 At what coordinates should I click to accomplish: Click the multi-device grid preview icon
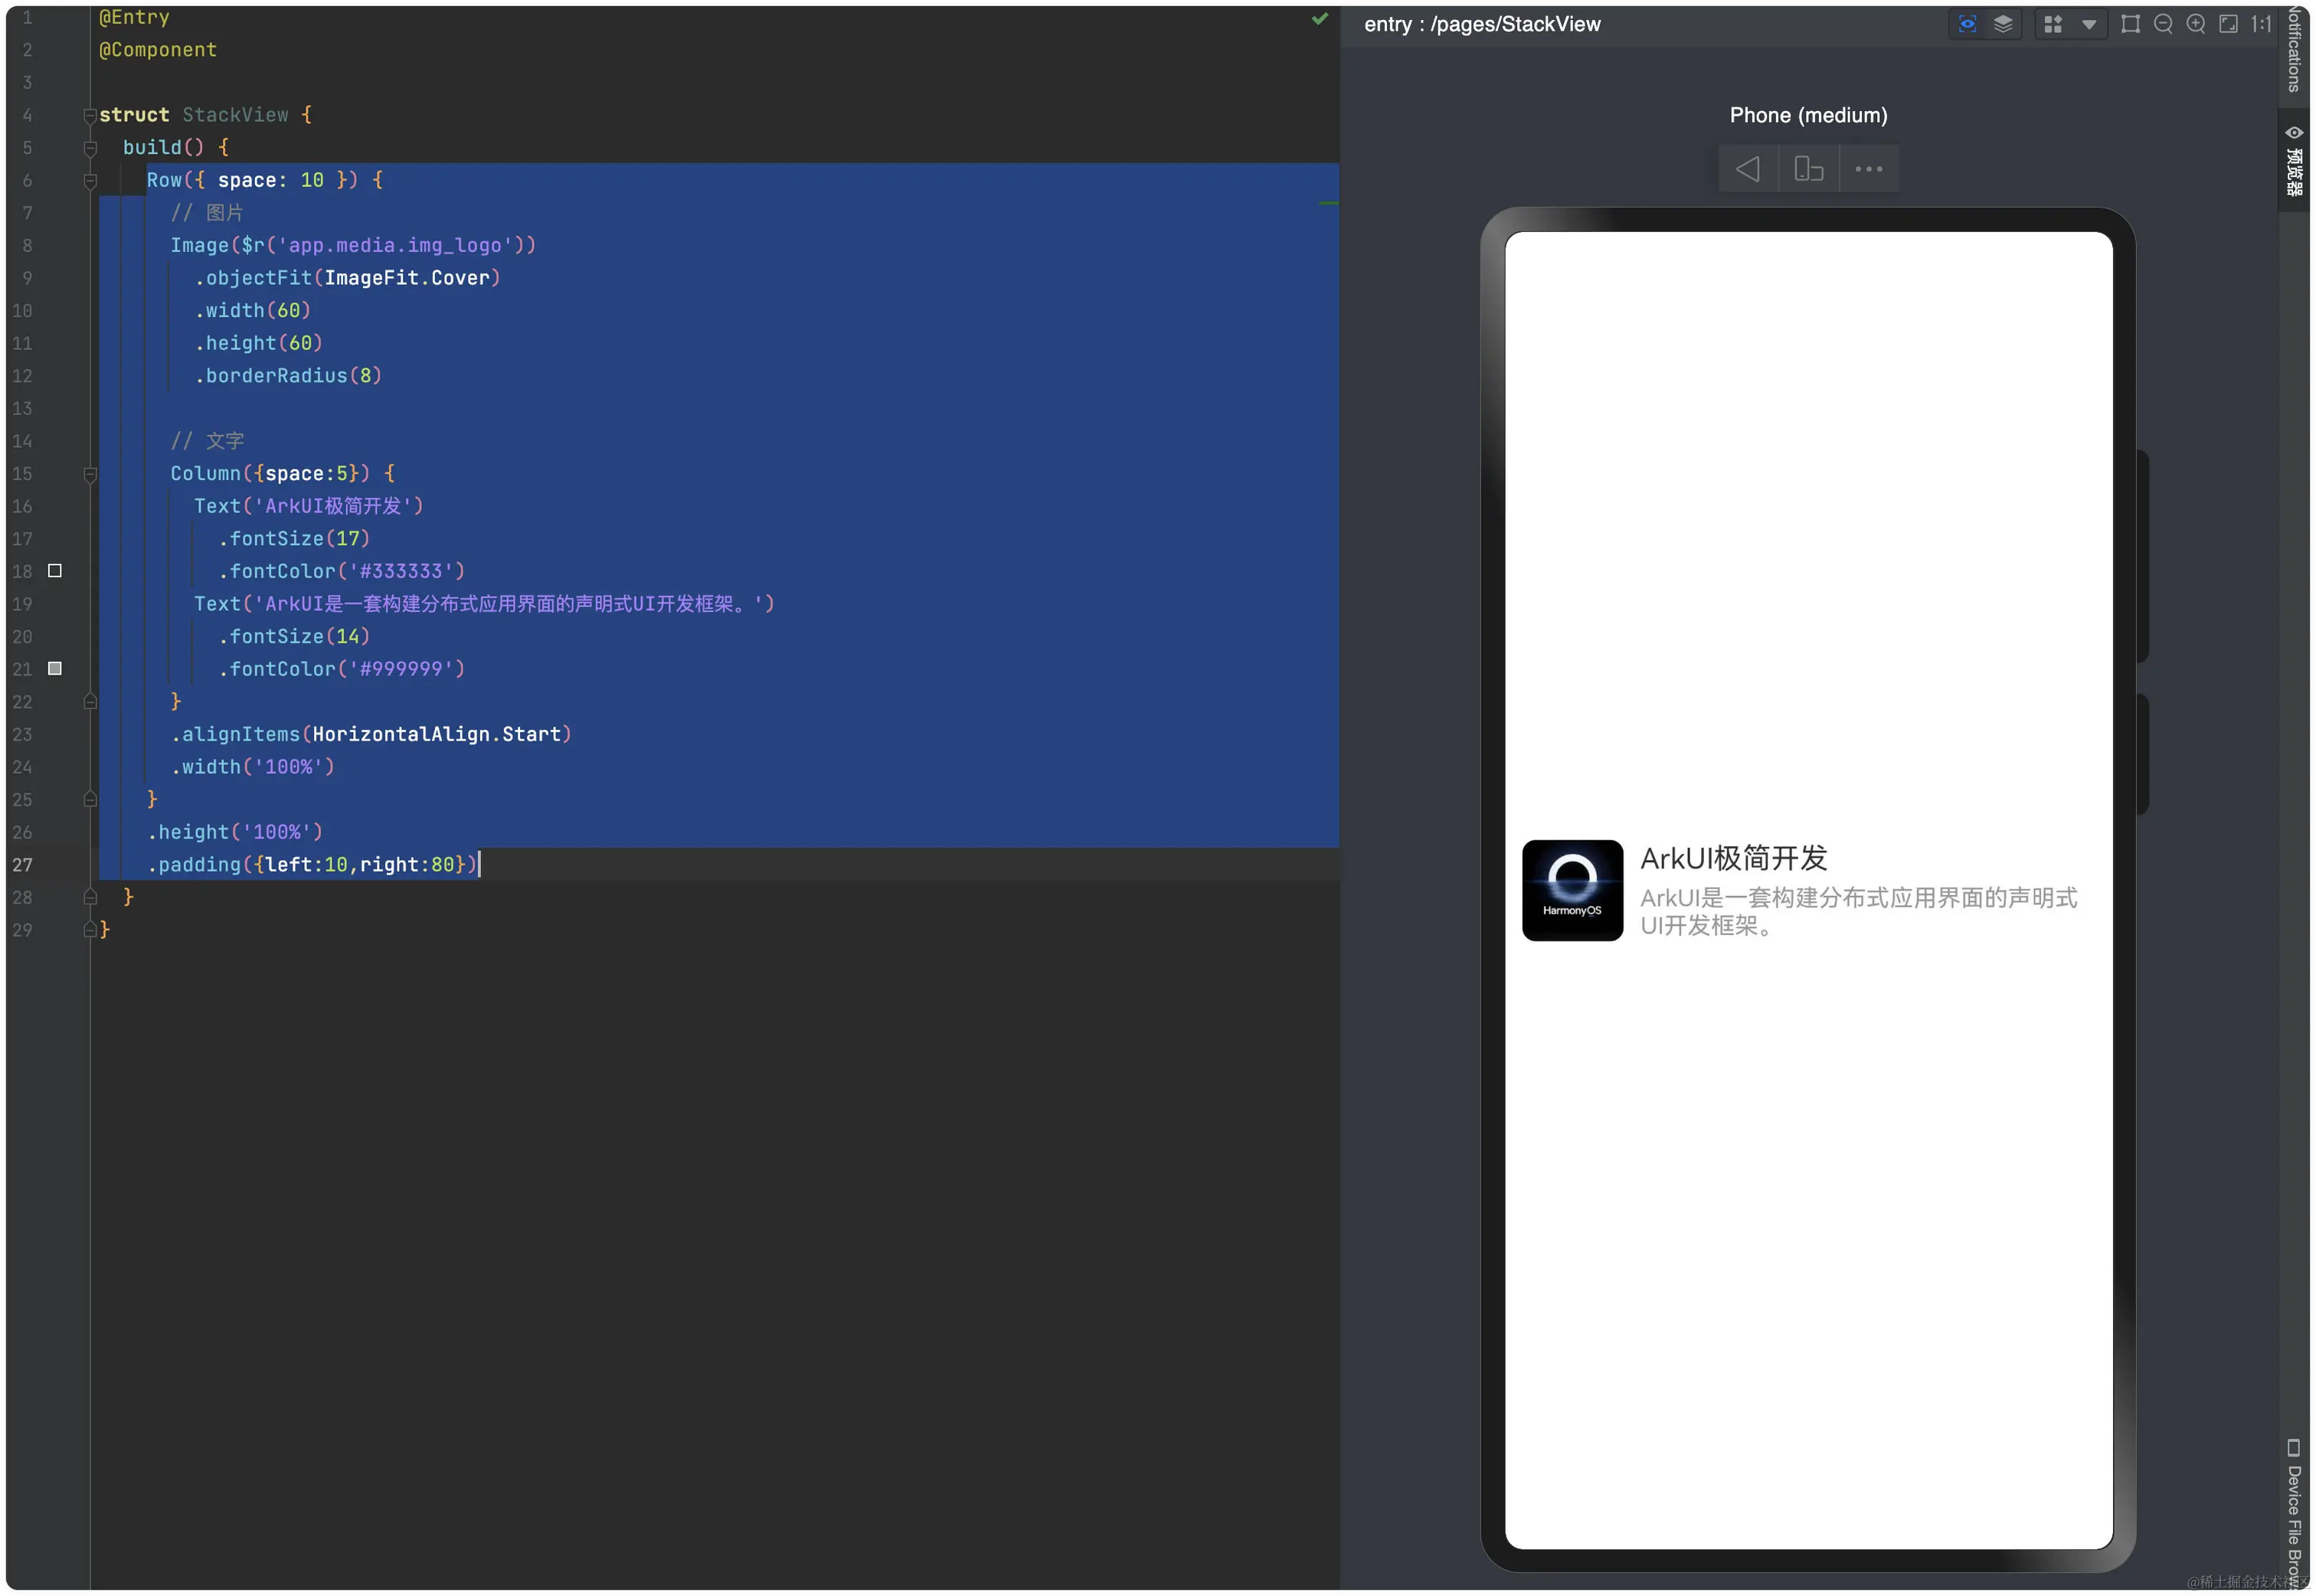2053,24
